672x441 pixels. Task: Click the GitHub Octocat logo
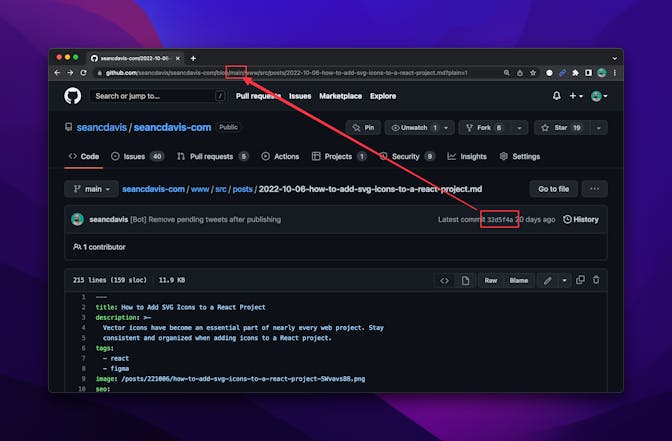[x=72, y=96]
